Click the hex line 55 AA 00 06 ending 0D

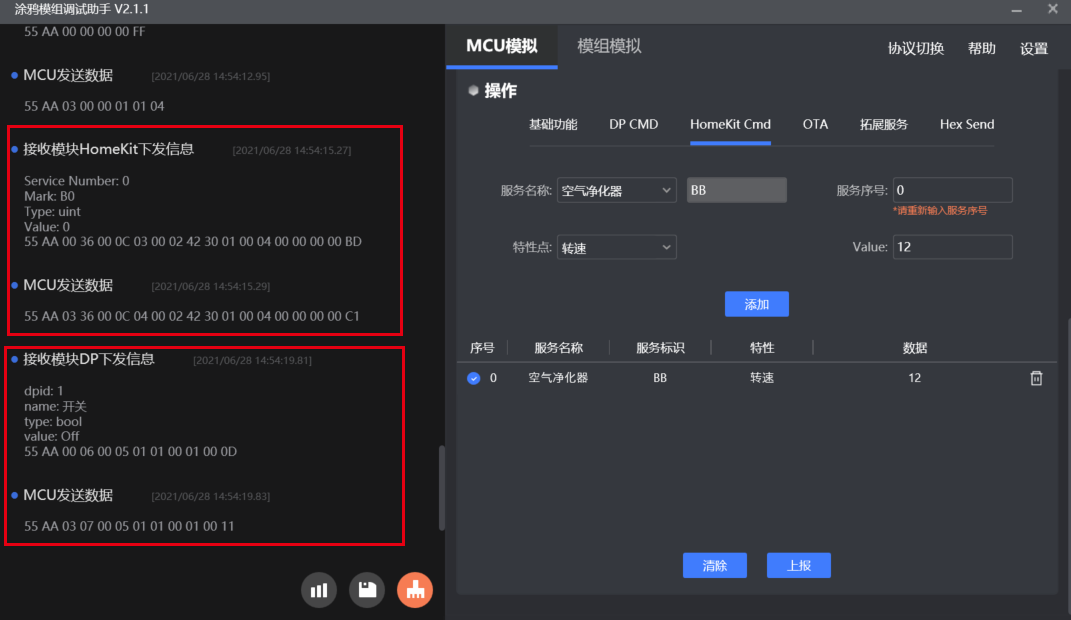tap(130, 451)
